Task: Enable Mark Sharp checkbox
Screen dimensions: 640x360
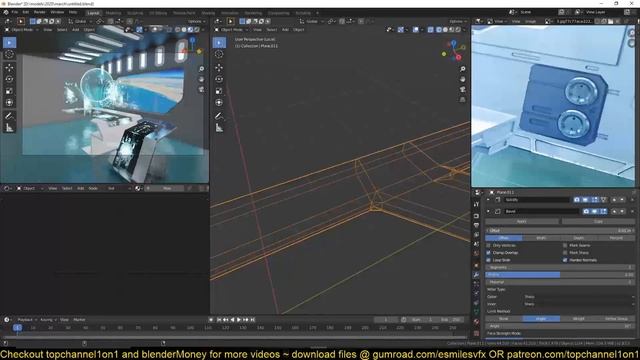Action: (565, 253)
